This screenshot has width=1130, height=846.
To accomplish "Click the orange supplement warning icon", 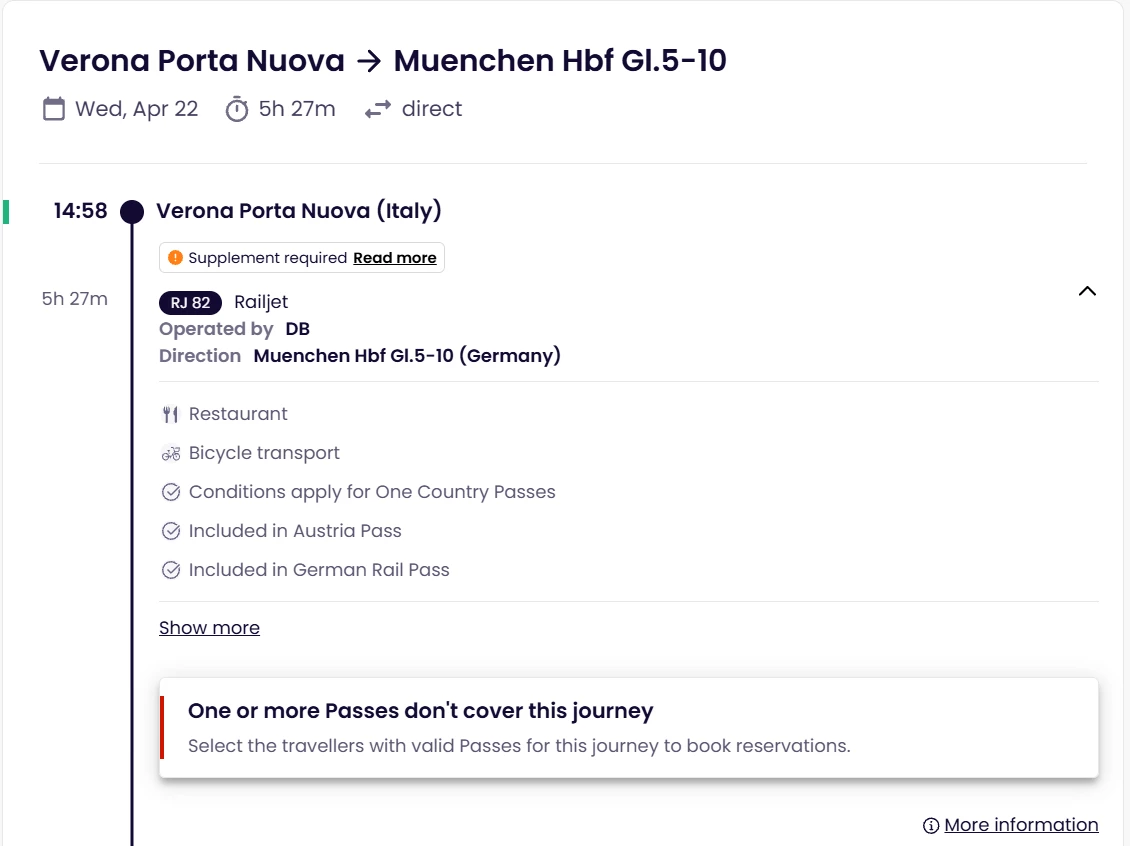I will coord(176,258).
